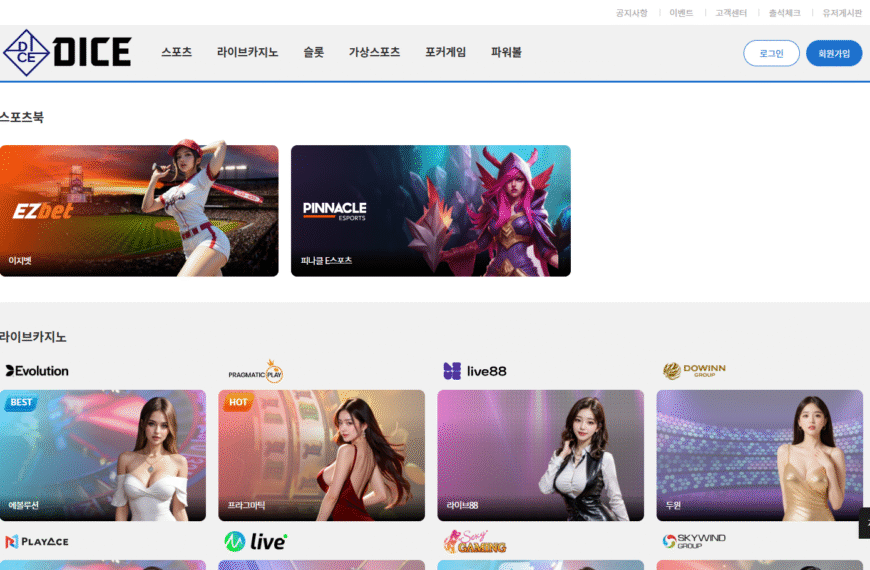Go to 가상스포츠 in navigation
This screenshot has height=570, width=870.
coord(374,52)
